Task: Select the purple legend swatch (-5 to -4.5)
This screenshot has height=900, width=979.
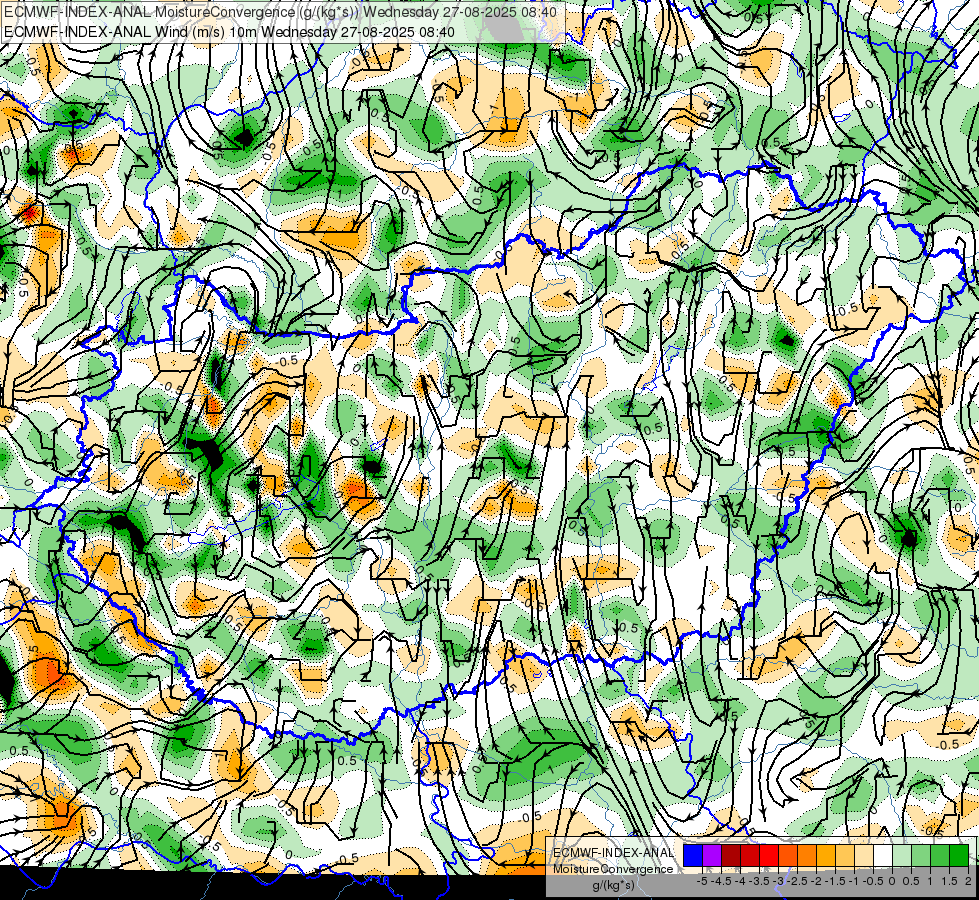Action: coord(712,855)
